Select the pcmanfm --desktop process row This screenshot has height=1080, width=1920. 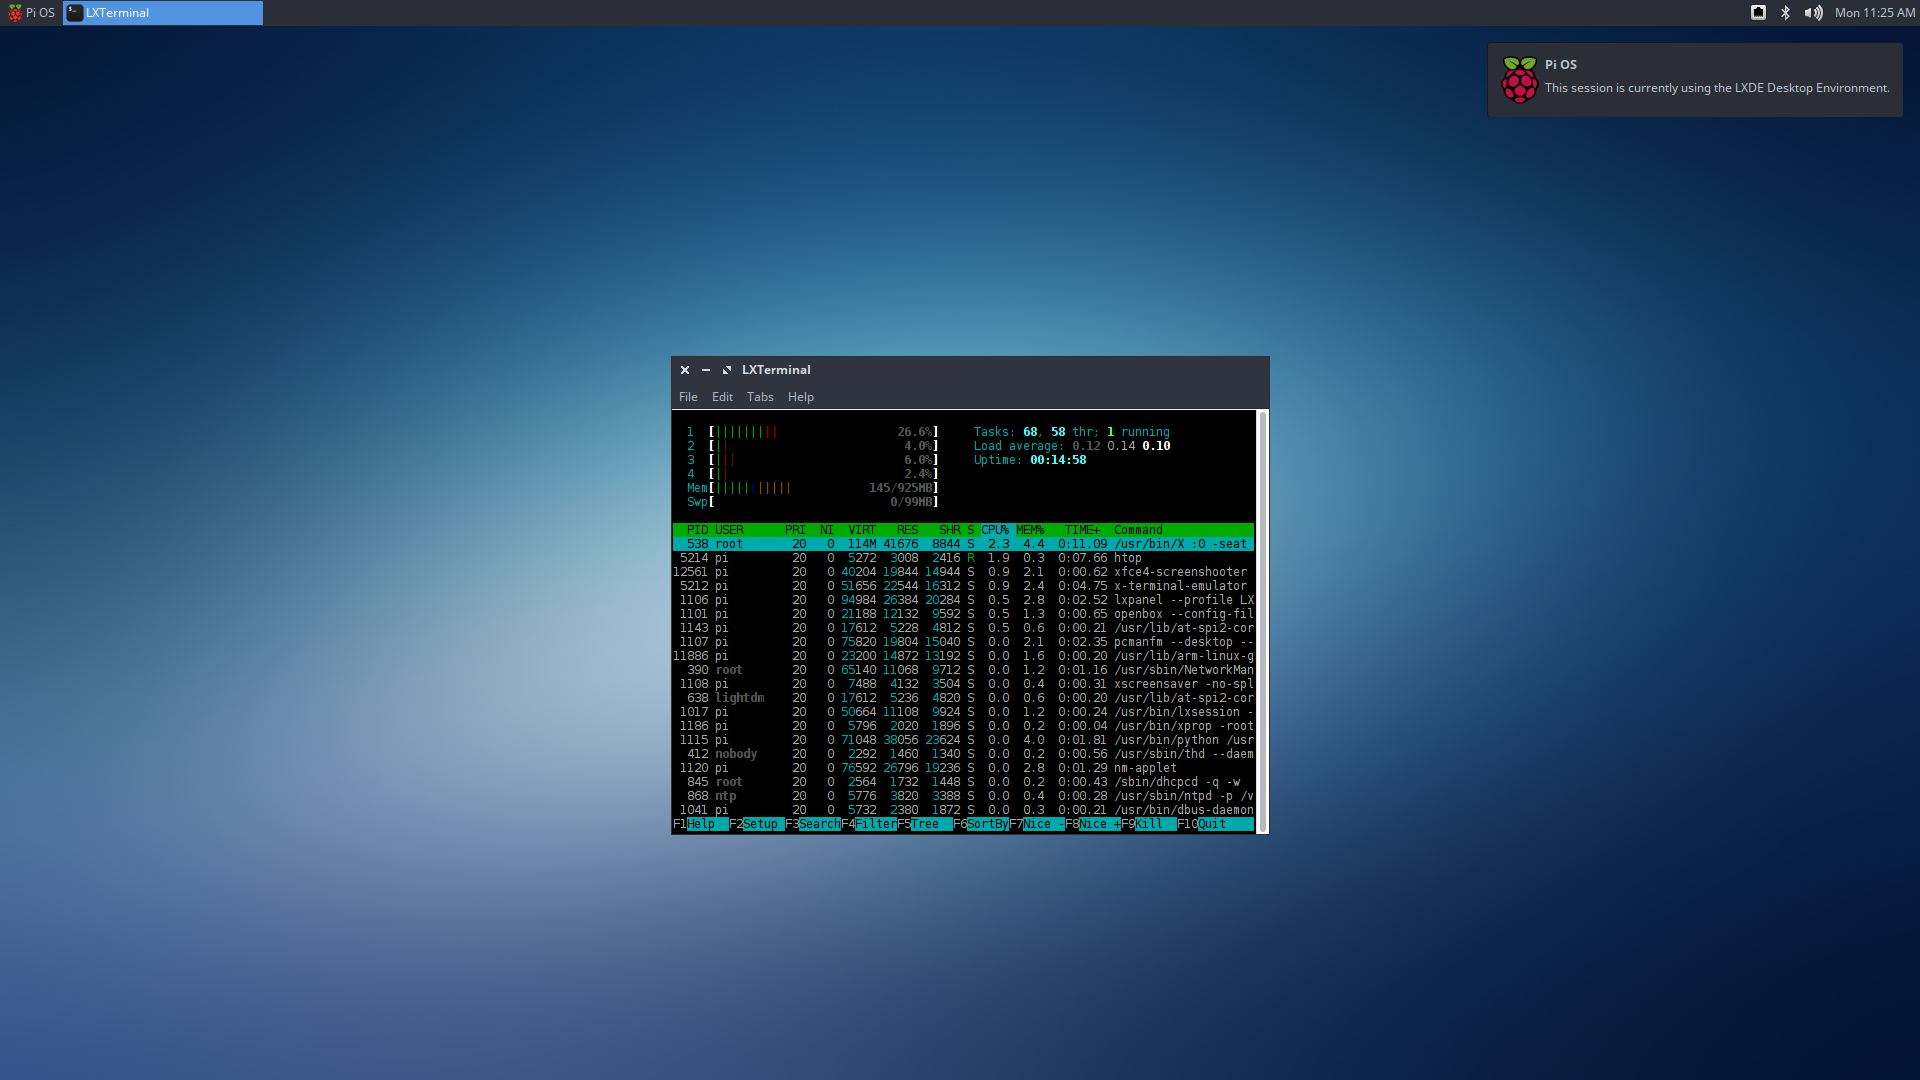click(963, 642)
